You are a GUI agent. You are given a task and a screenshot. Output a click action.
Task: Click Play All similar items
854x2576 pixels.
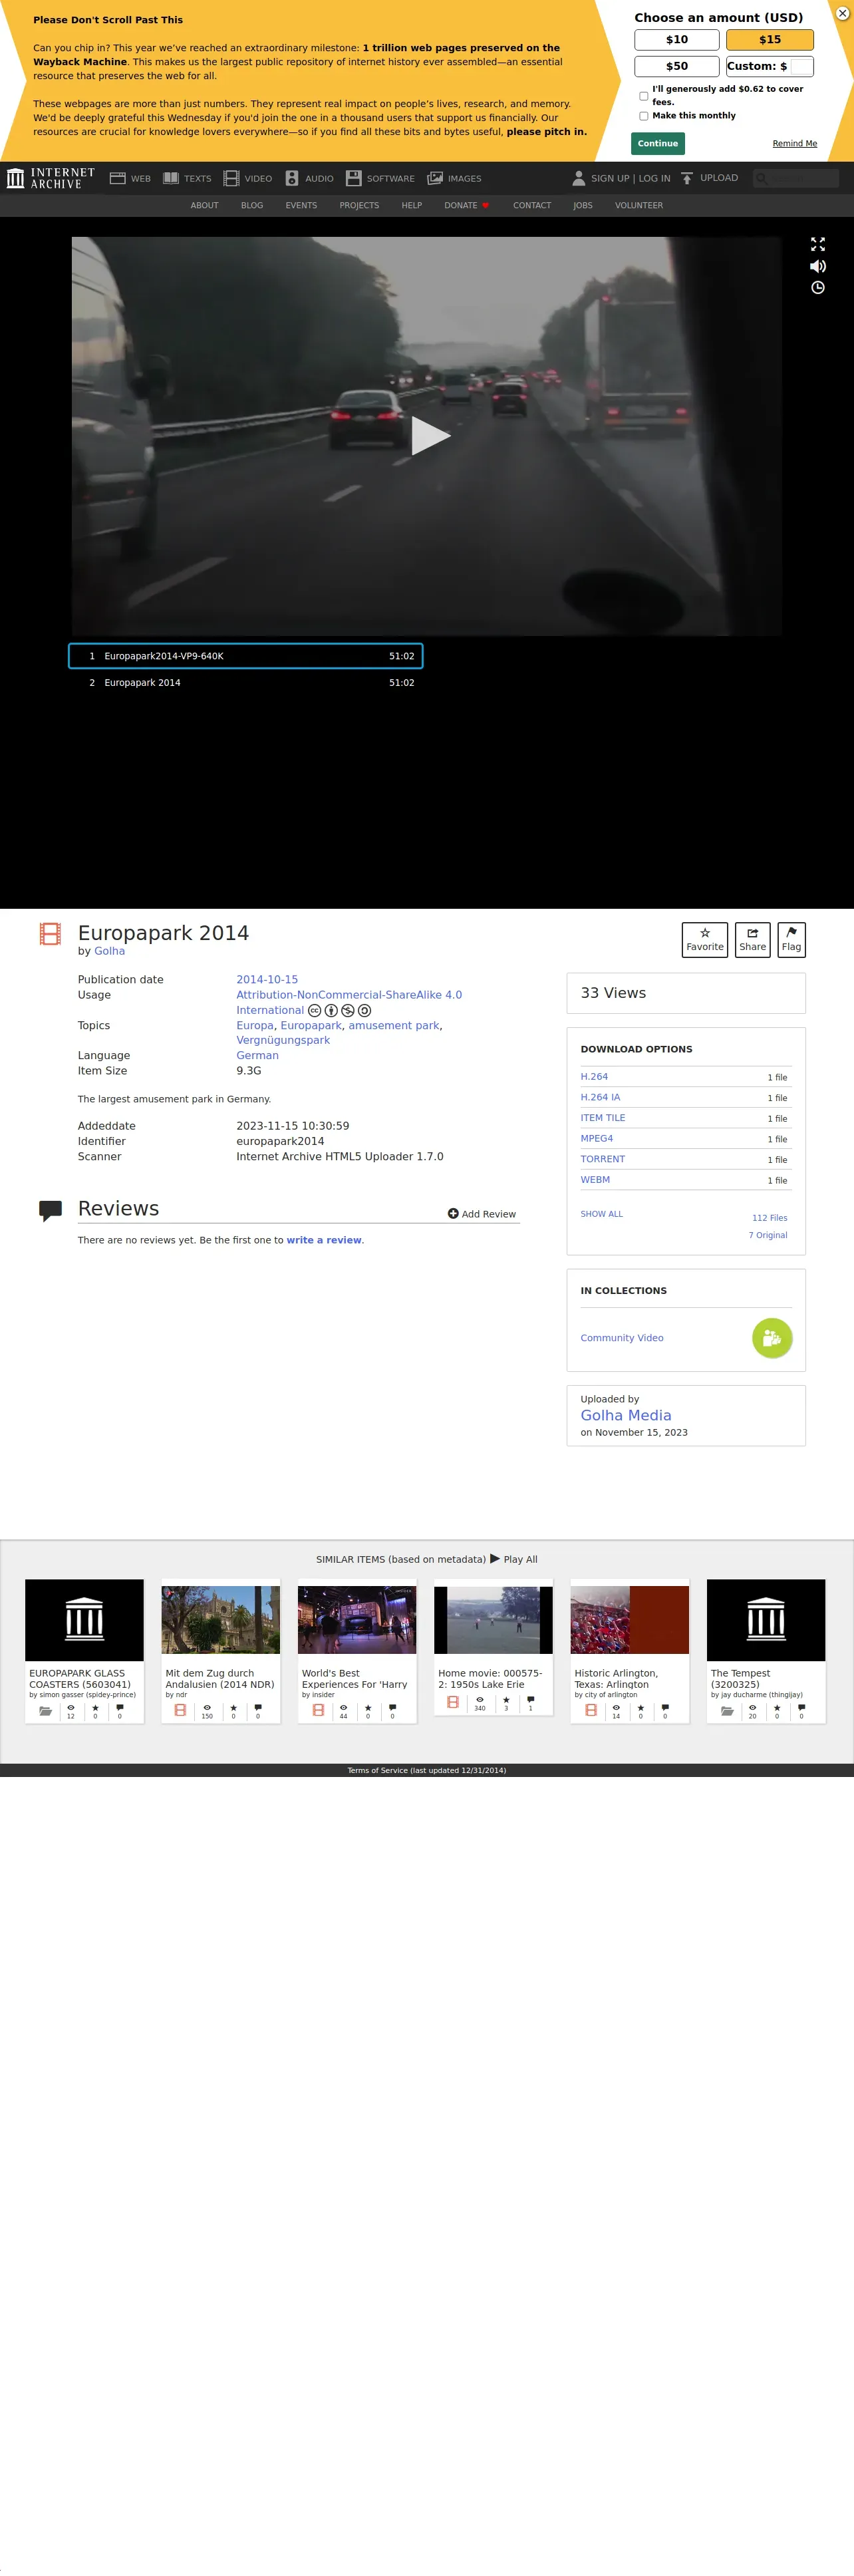tap(514, 1559)
